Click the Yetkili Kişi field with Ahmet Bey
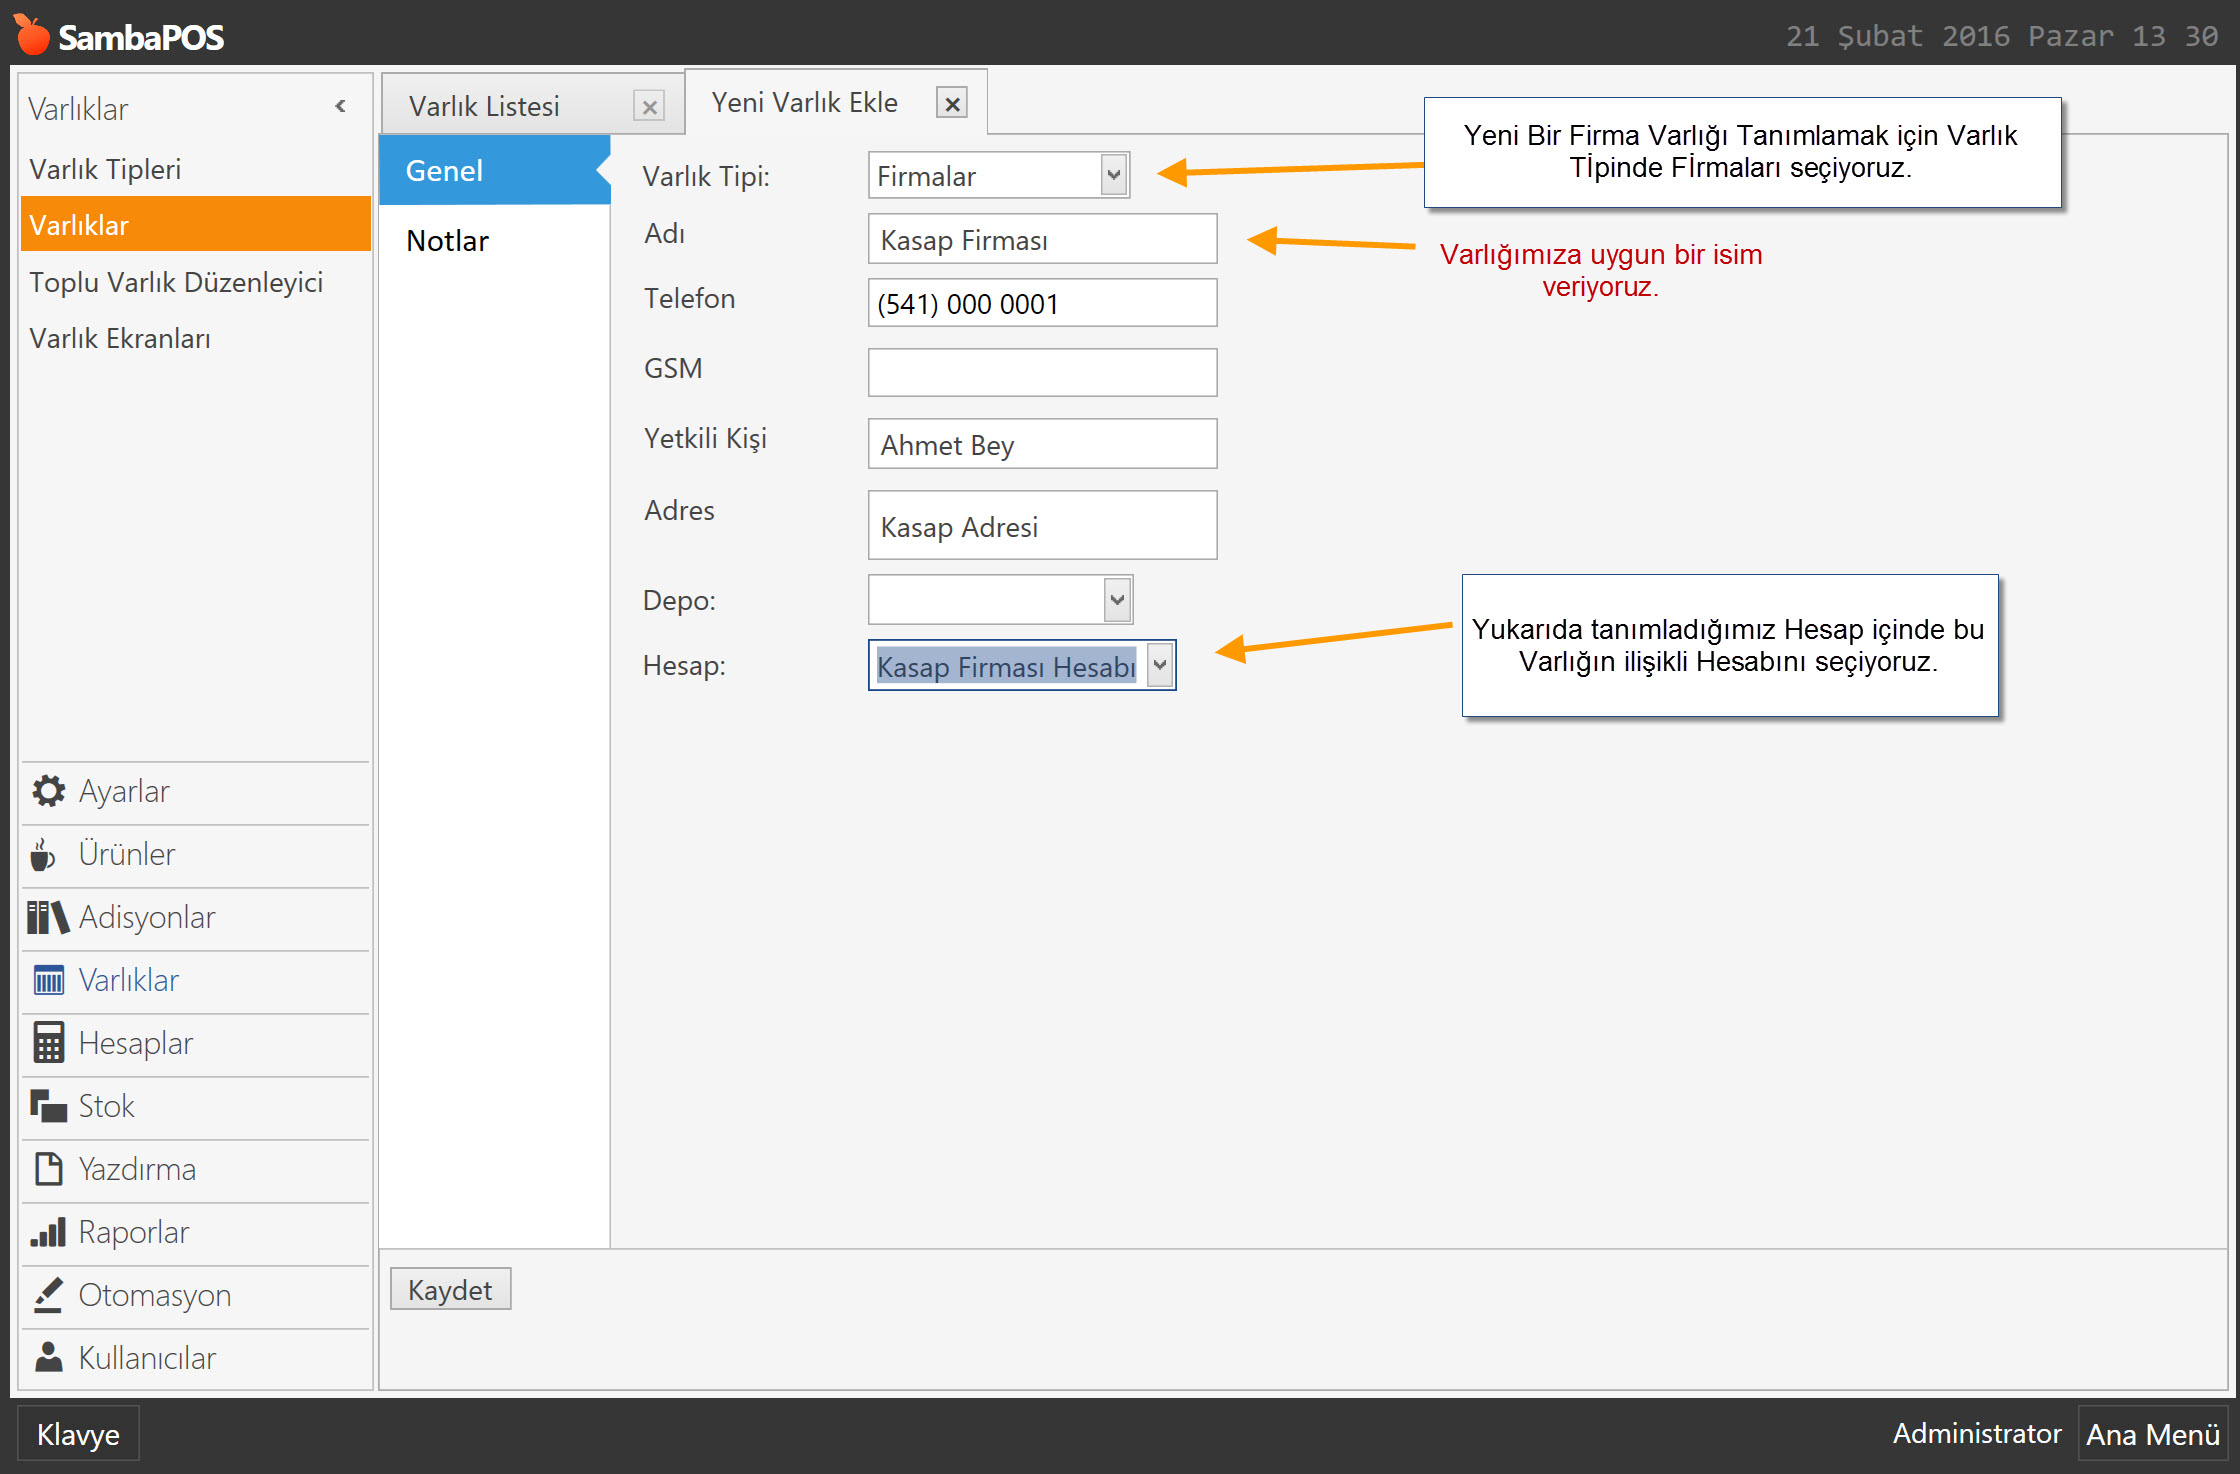2240x1474 pixels. tap(1043, 443)
